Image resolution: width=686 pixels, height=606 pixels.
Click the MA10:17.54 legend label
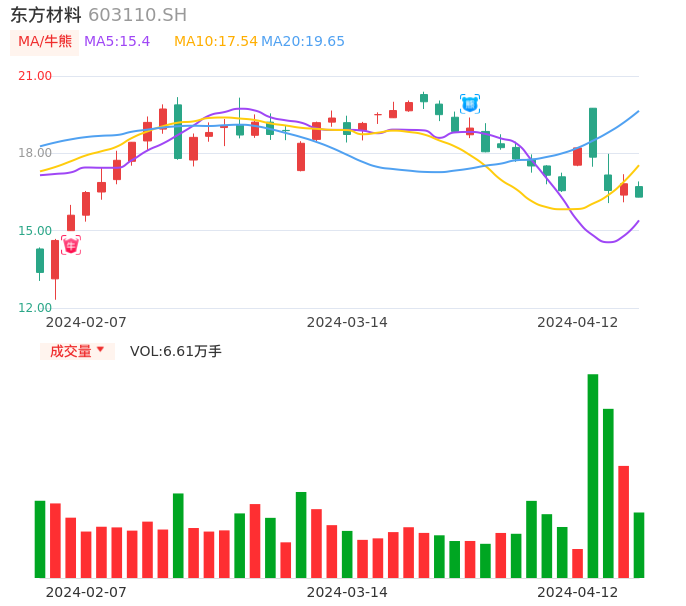pyautogui.click(x=216, y=42)
